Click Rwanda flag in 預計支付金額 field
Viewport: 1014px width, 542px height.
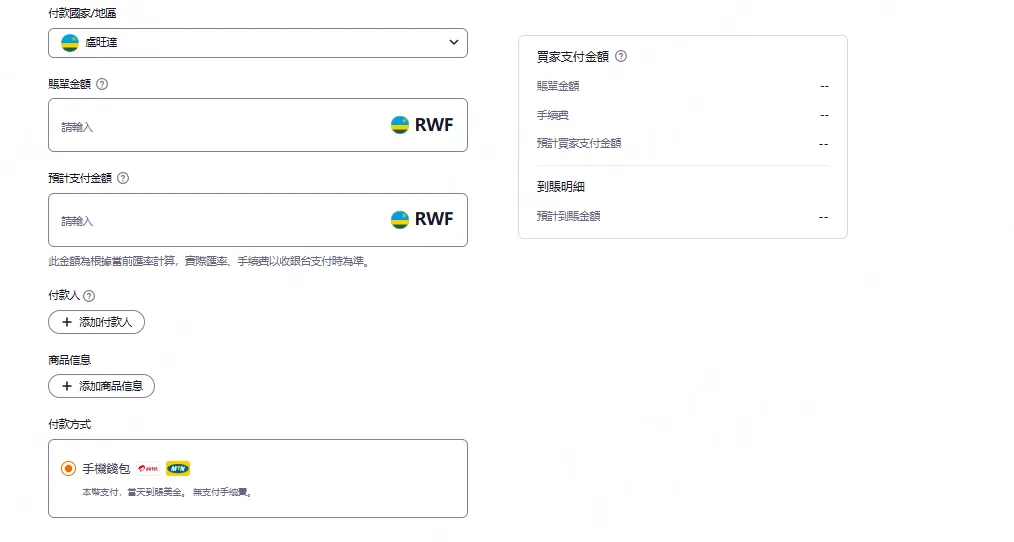400,219
